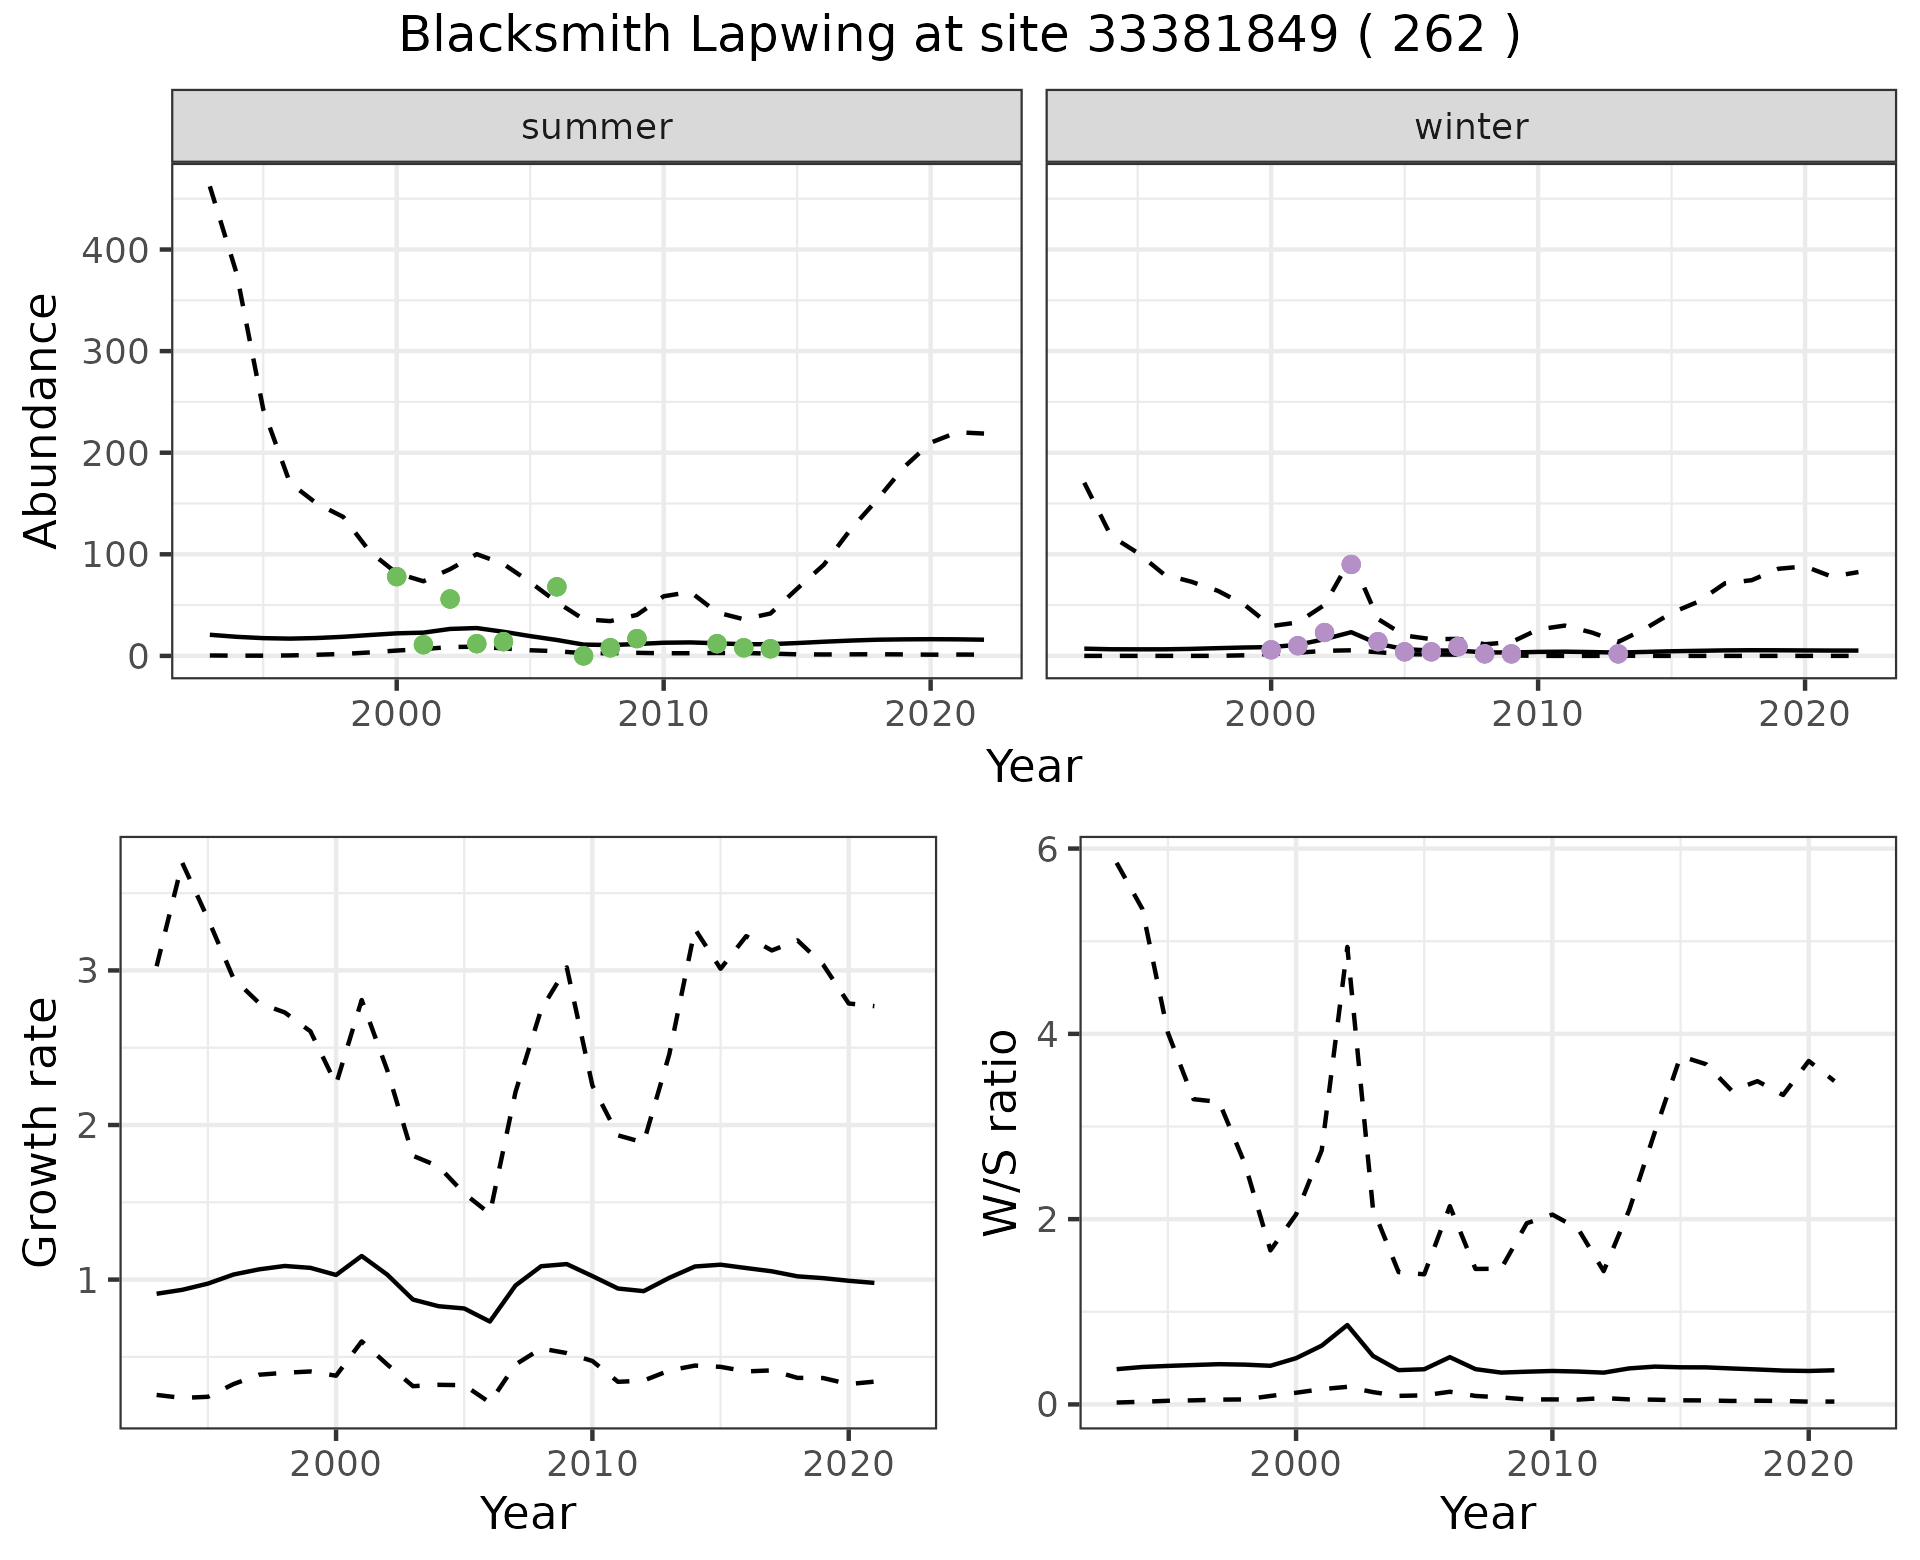Click the Year label under Growth rate plot
Image resolution: width=1920 pixels, height=1560 pixels.
pyautogui.click(x=528, y=1513)
